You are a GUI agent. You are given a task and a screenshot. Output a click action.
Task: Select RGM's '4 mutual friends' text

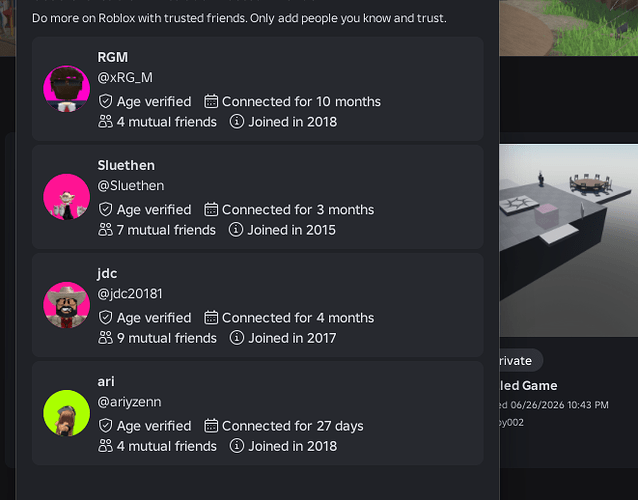click(x=167, y=122)
